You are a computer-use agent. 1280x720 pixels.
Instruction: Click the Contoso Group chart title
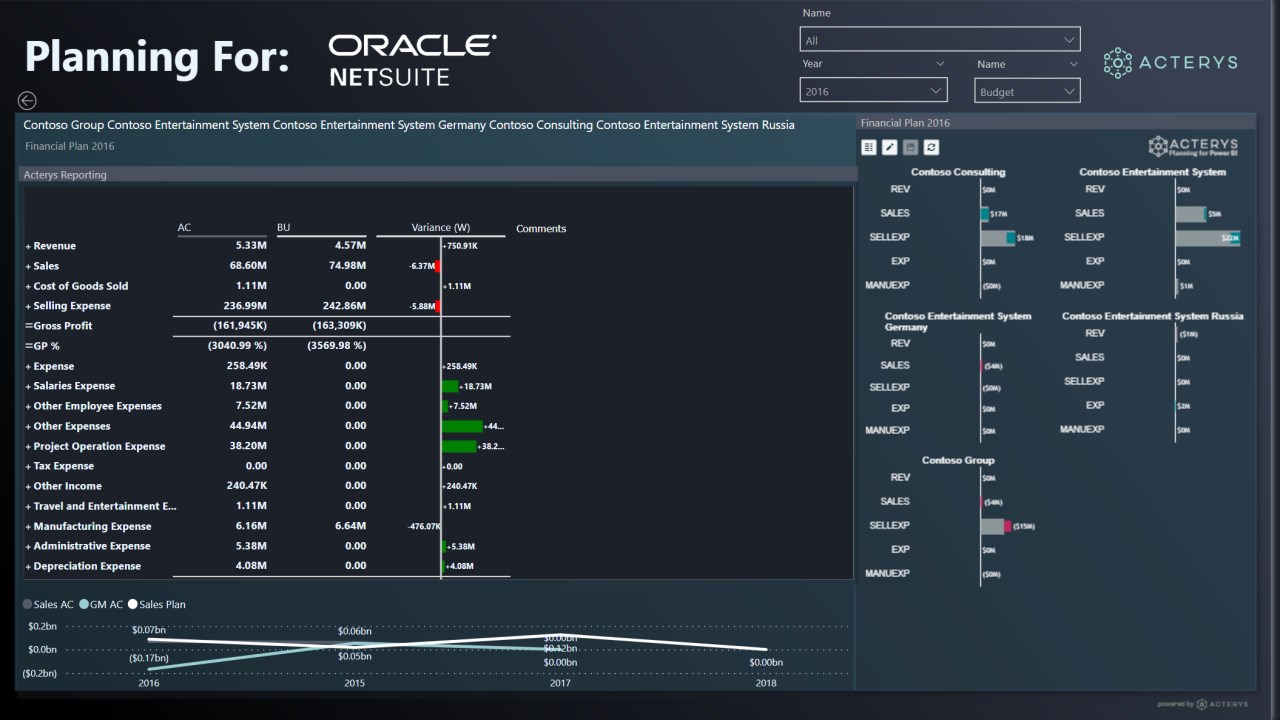pyautogui.click(x=958, y=460)
